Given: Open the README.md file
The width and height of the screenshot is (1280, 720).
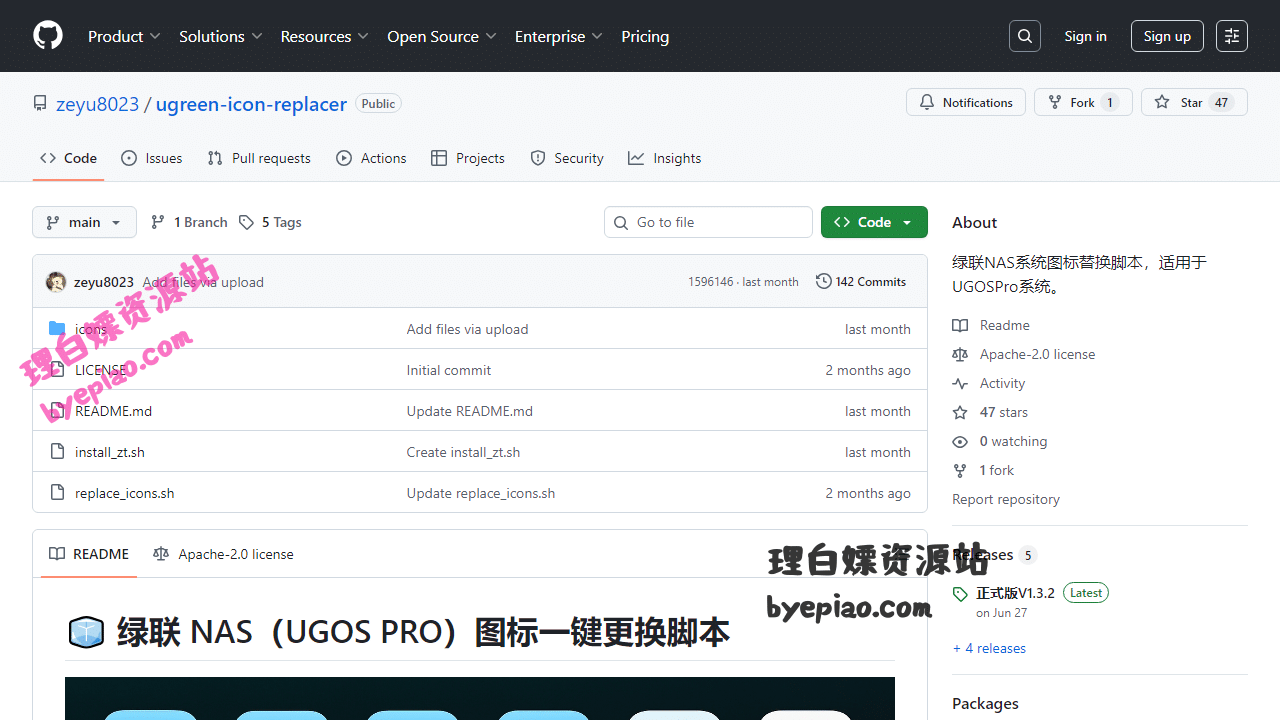Looking at the screenshot, I should 114,411.
